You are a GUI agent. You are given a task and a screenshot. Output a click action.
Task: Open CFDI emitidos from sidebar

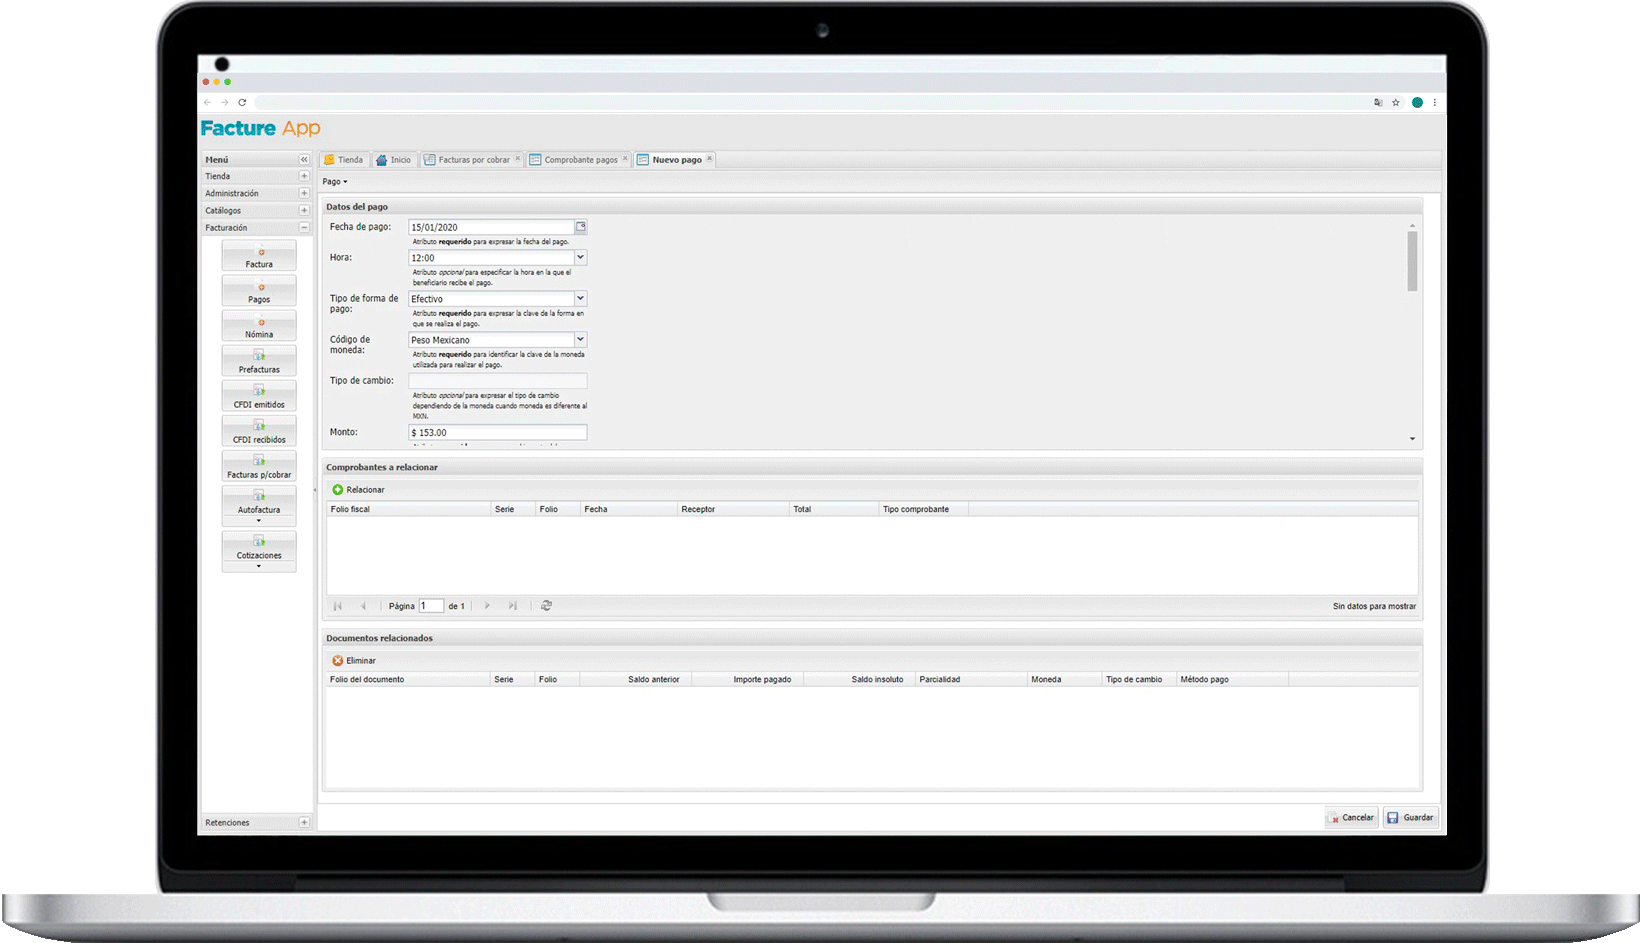[x=259, y=396]
